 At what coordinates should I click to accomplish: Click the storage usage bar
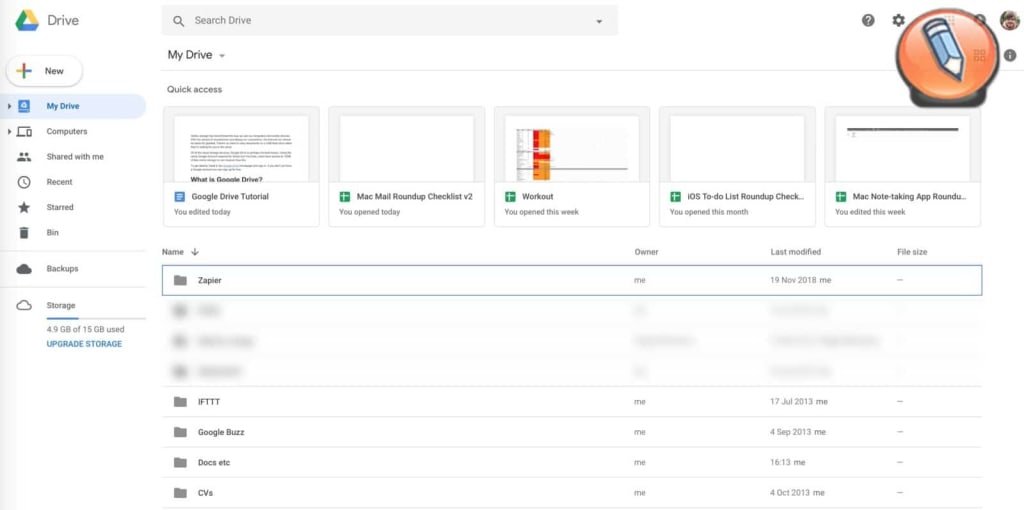click(x=96, y=319)
